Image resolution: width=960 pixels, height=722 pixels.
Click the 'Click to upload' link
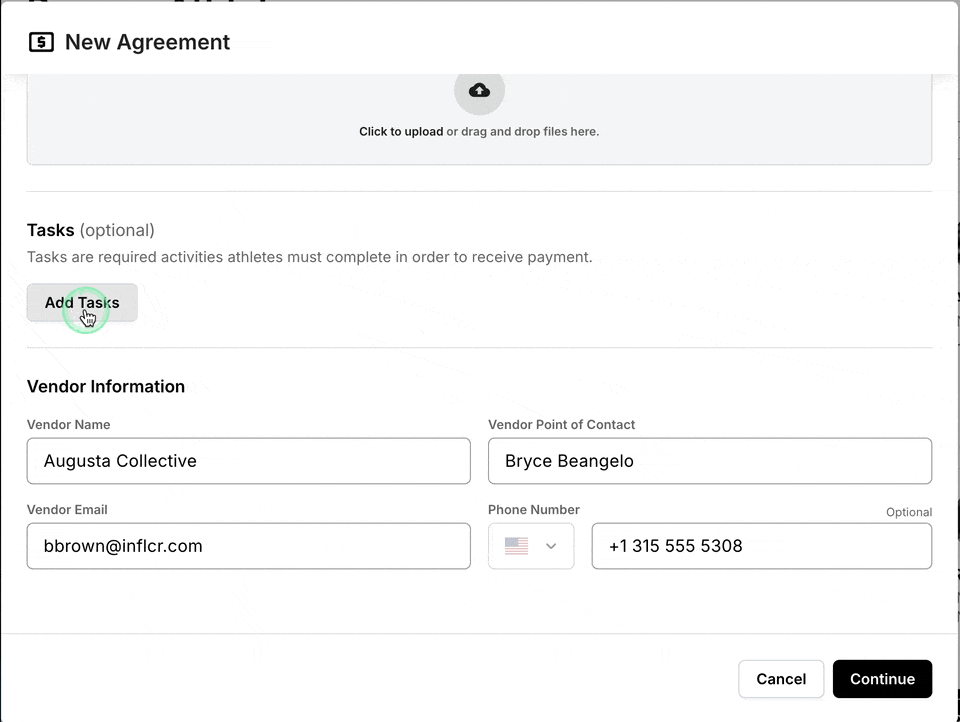pyautogui.click(x=400, y=131)
